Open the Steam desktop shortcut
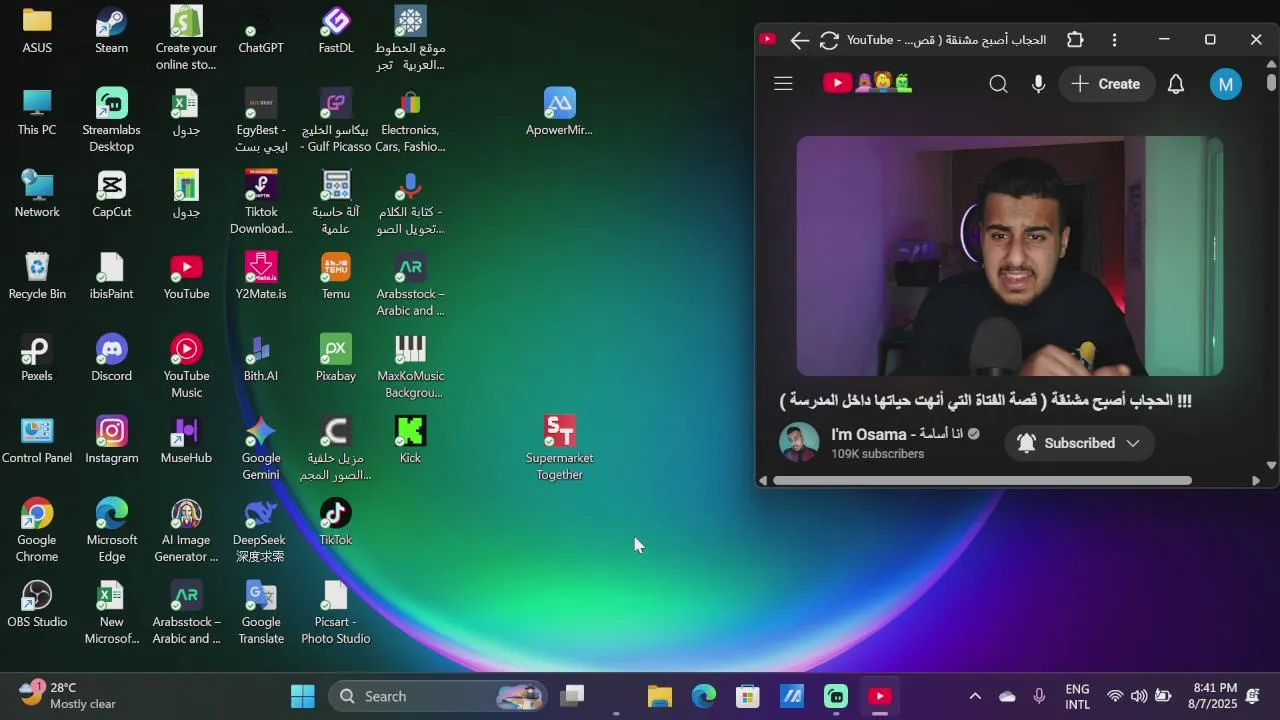Viewport: 1280px width, 720px height. [x=111, y=30]
